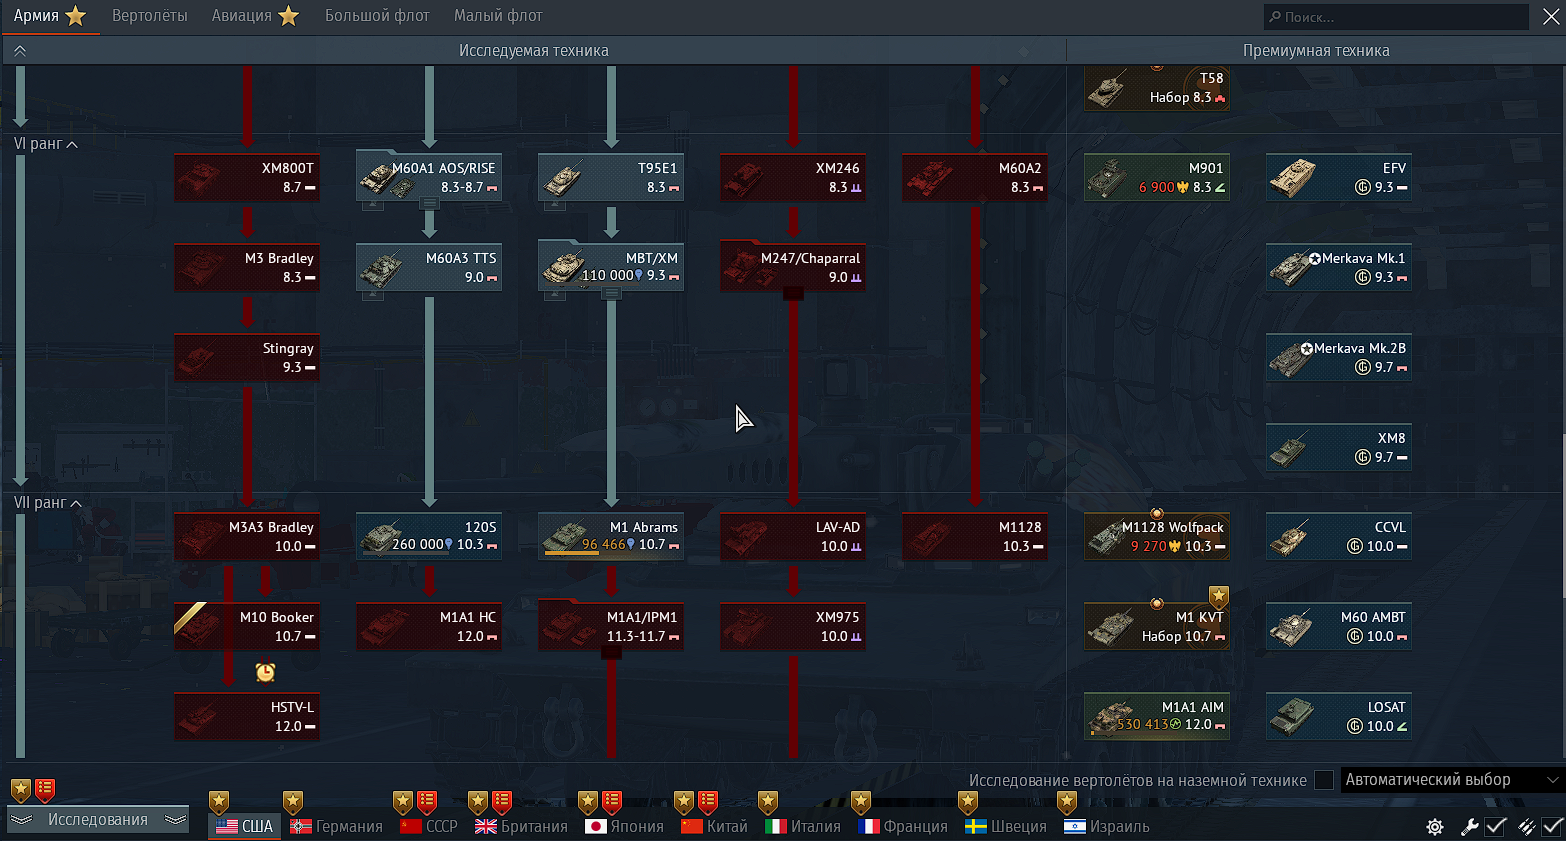Select the M60A2 tank
The image size is (1566, 841).
[975, 177]
